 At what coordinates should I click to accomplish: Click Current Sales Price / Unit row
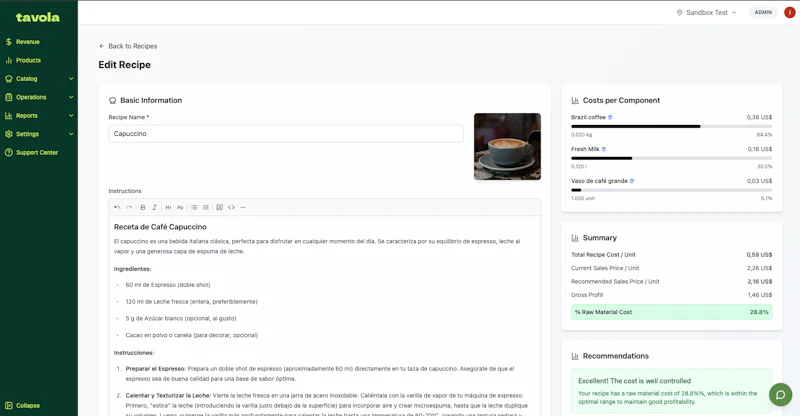(671, 268)
